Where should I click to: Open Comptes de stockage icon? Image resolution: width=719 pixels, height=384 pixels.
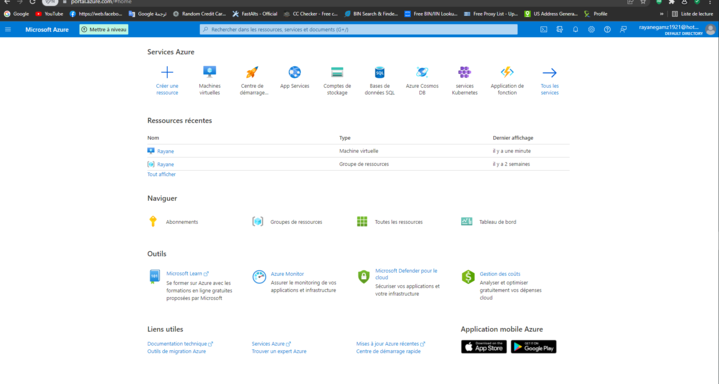pos(337,72)
